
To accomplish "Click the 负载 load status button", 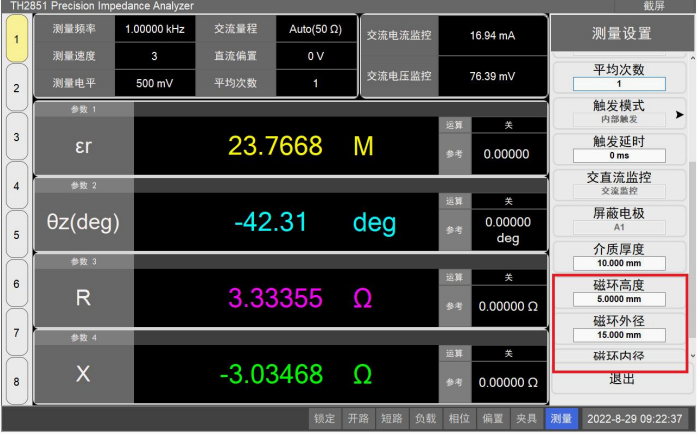I will click(426, 419).
